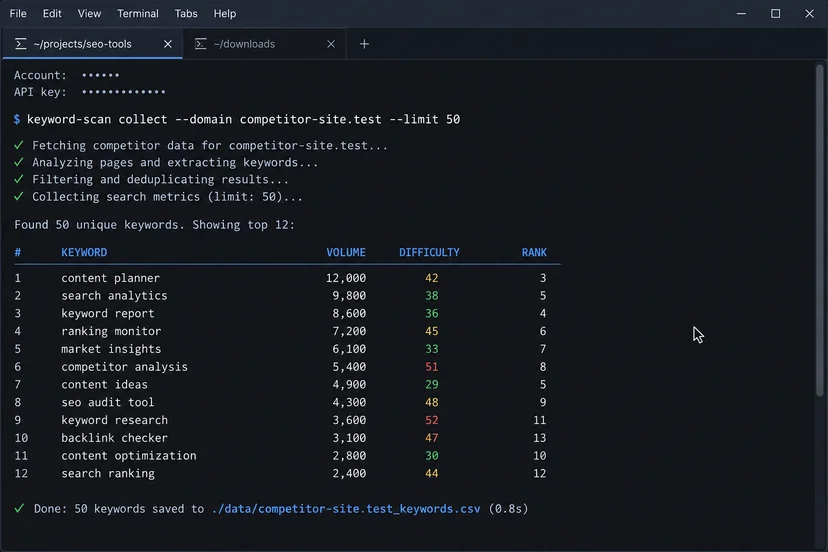828x552 pixels.
Task: Open the View menu
Action: point(89,14)
